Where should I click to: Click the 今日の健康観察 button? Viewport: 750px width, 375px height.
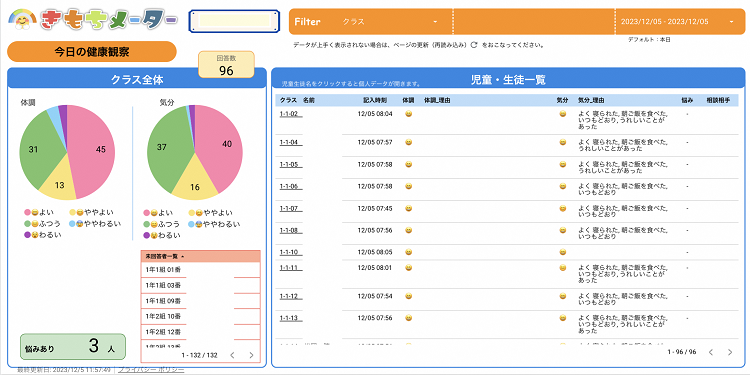[92, 52]
